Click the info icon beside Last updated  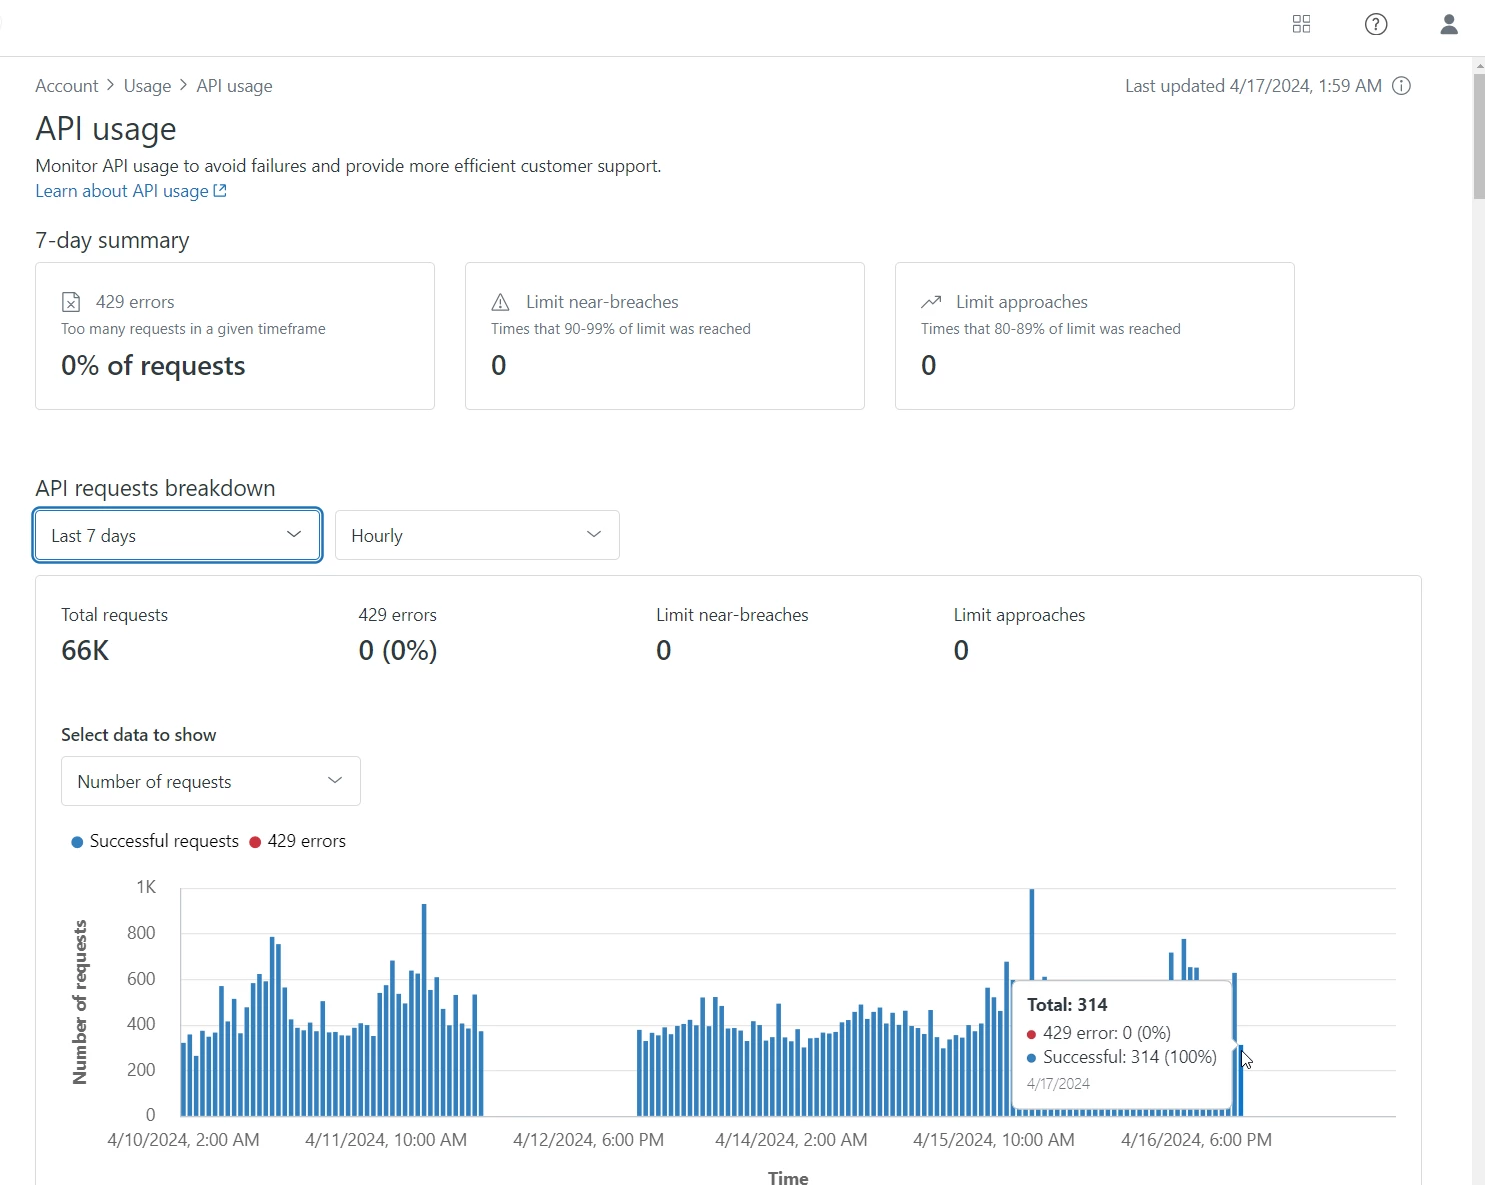1402,86
